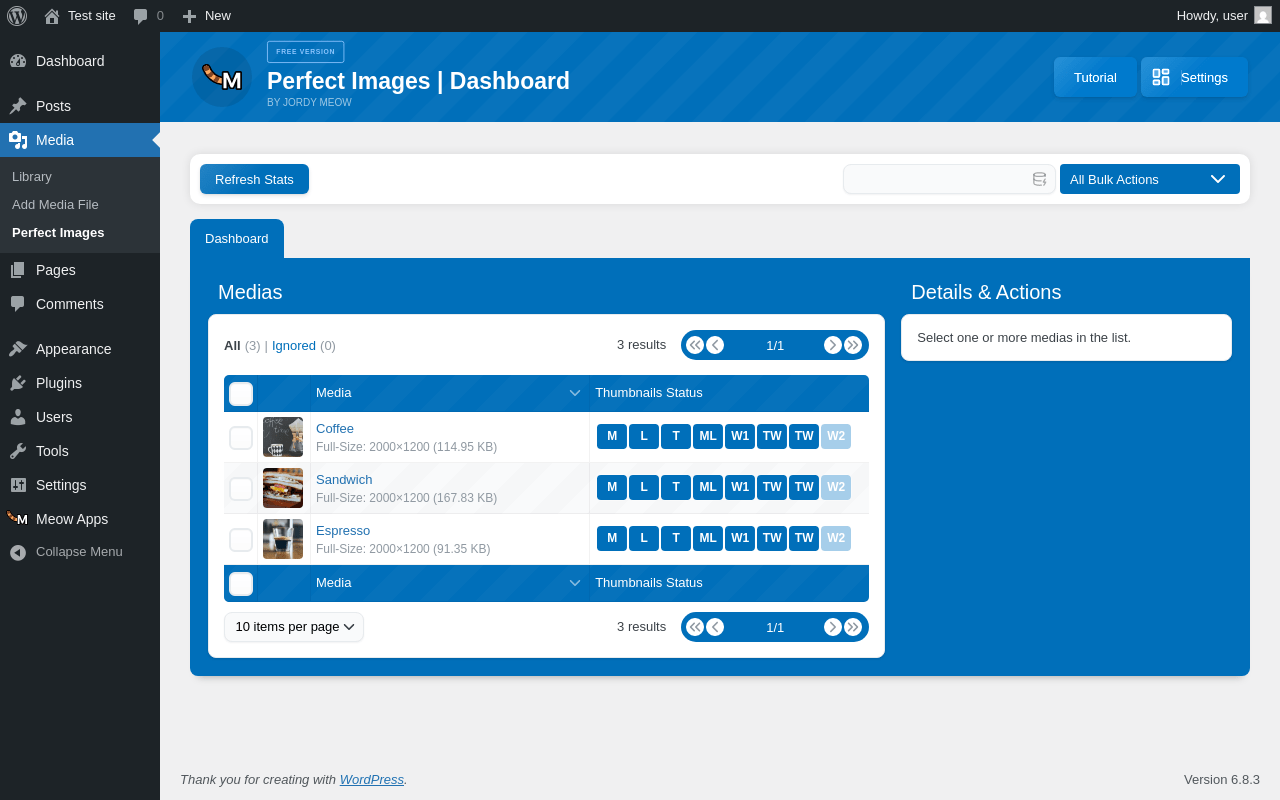Show the All medias filter
This screenshot has height=800, width=1280.
[x=232, y=346]
